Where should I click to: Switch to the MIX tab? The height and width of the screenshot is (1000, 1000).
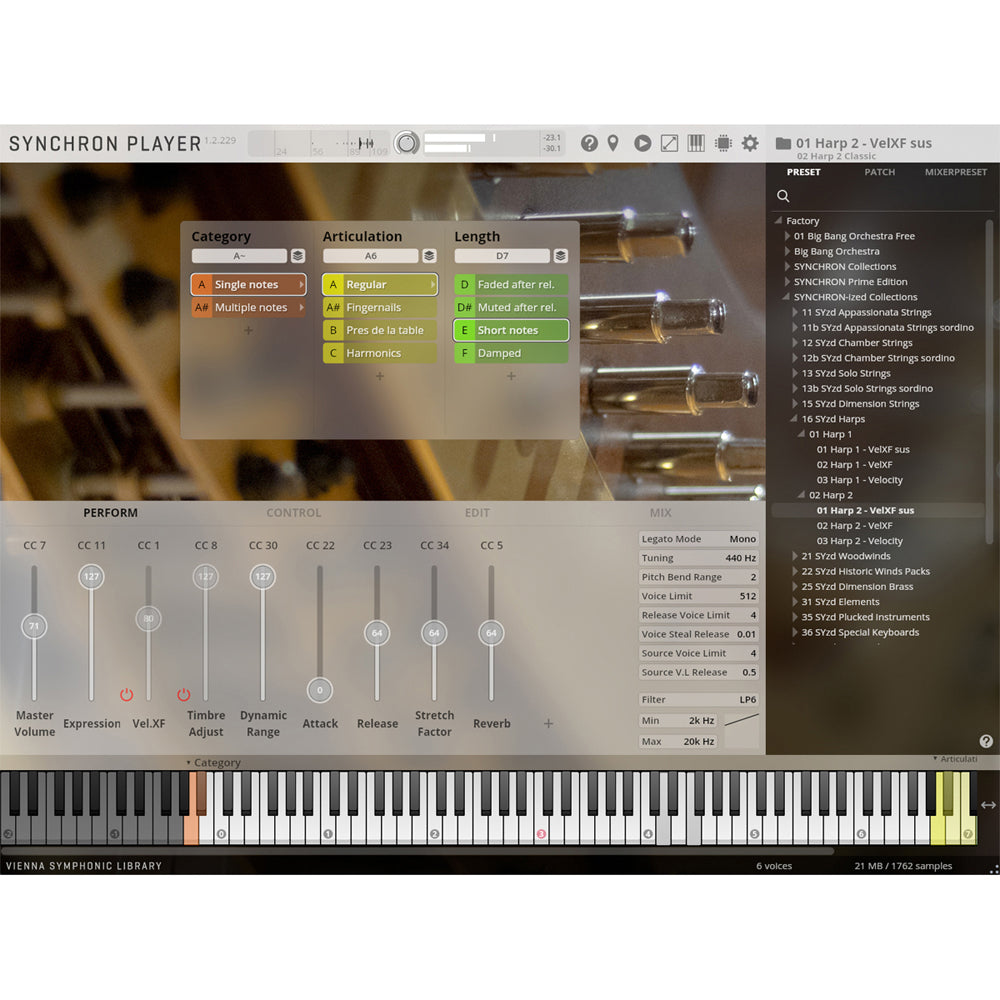pyautogui.click(x=660, y=513)
